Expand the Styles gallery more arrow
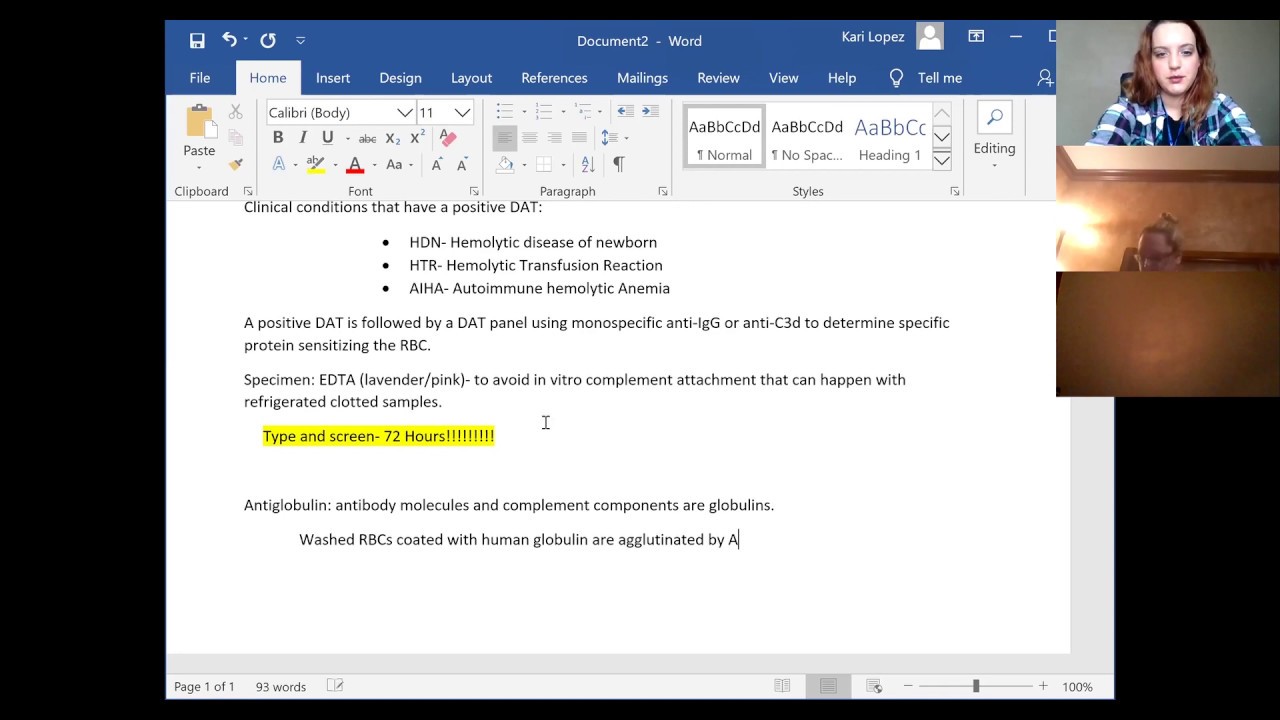This screenshot has width=1280, height=720. click(942, 160)
